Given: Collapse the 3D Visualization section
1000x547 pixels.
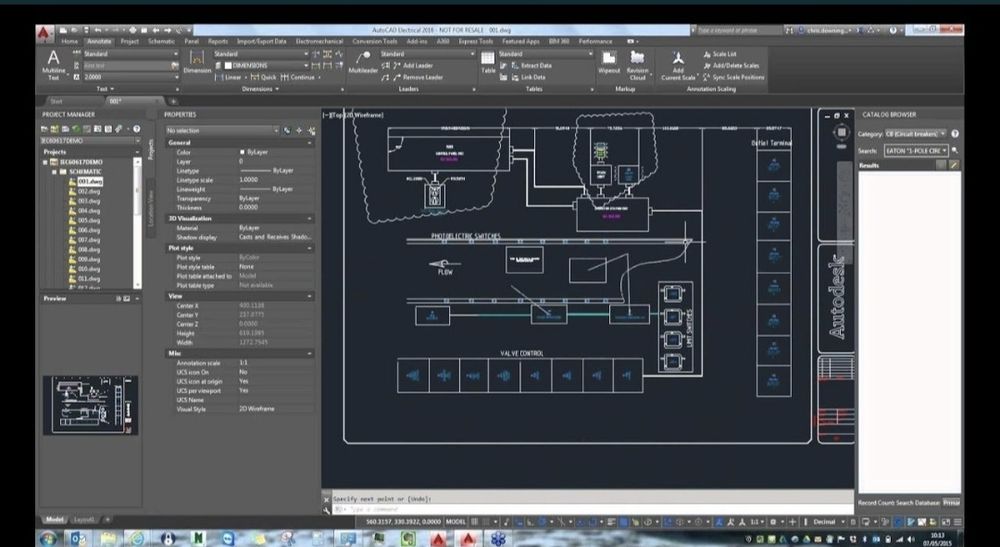Looking at the screenshot, I should point(310,219).
